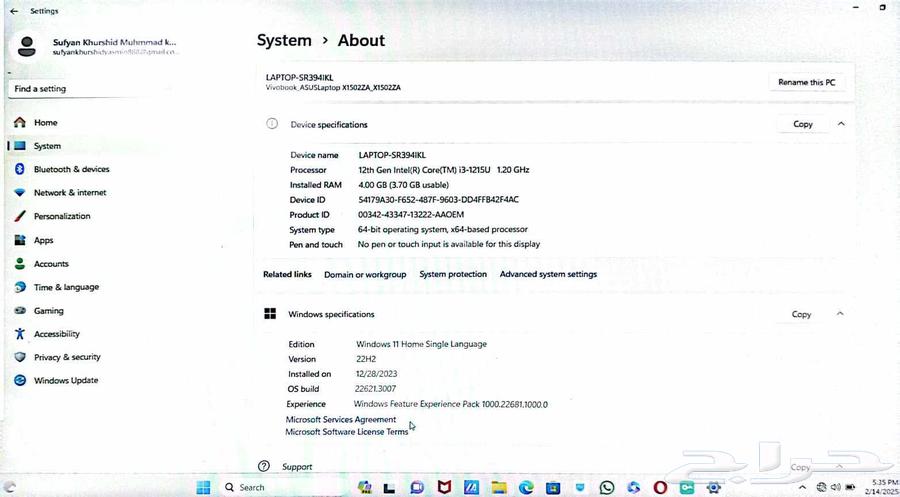Click the Gaming controller icon
The width and height of the screenshot is (900, 497).
pyautogui.click(x=20, y=310)
